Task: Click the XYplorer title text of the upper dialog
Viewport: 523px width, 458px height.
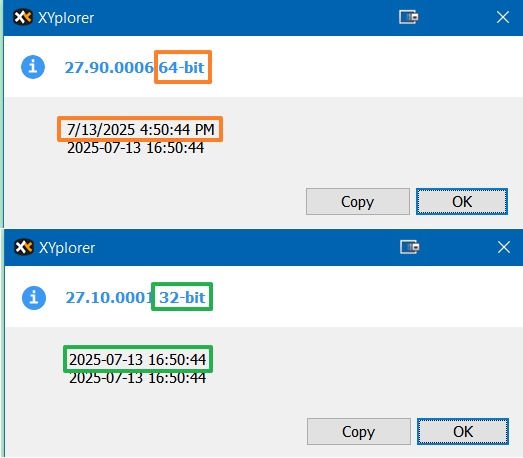Action: click(66, 18)
